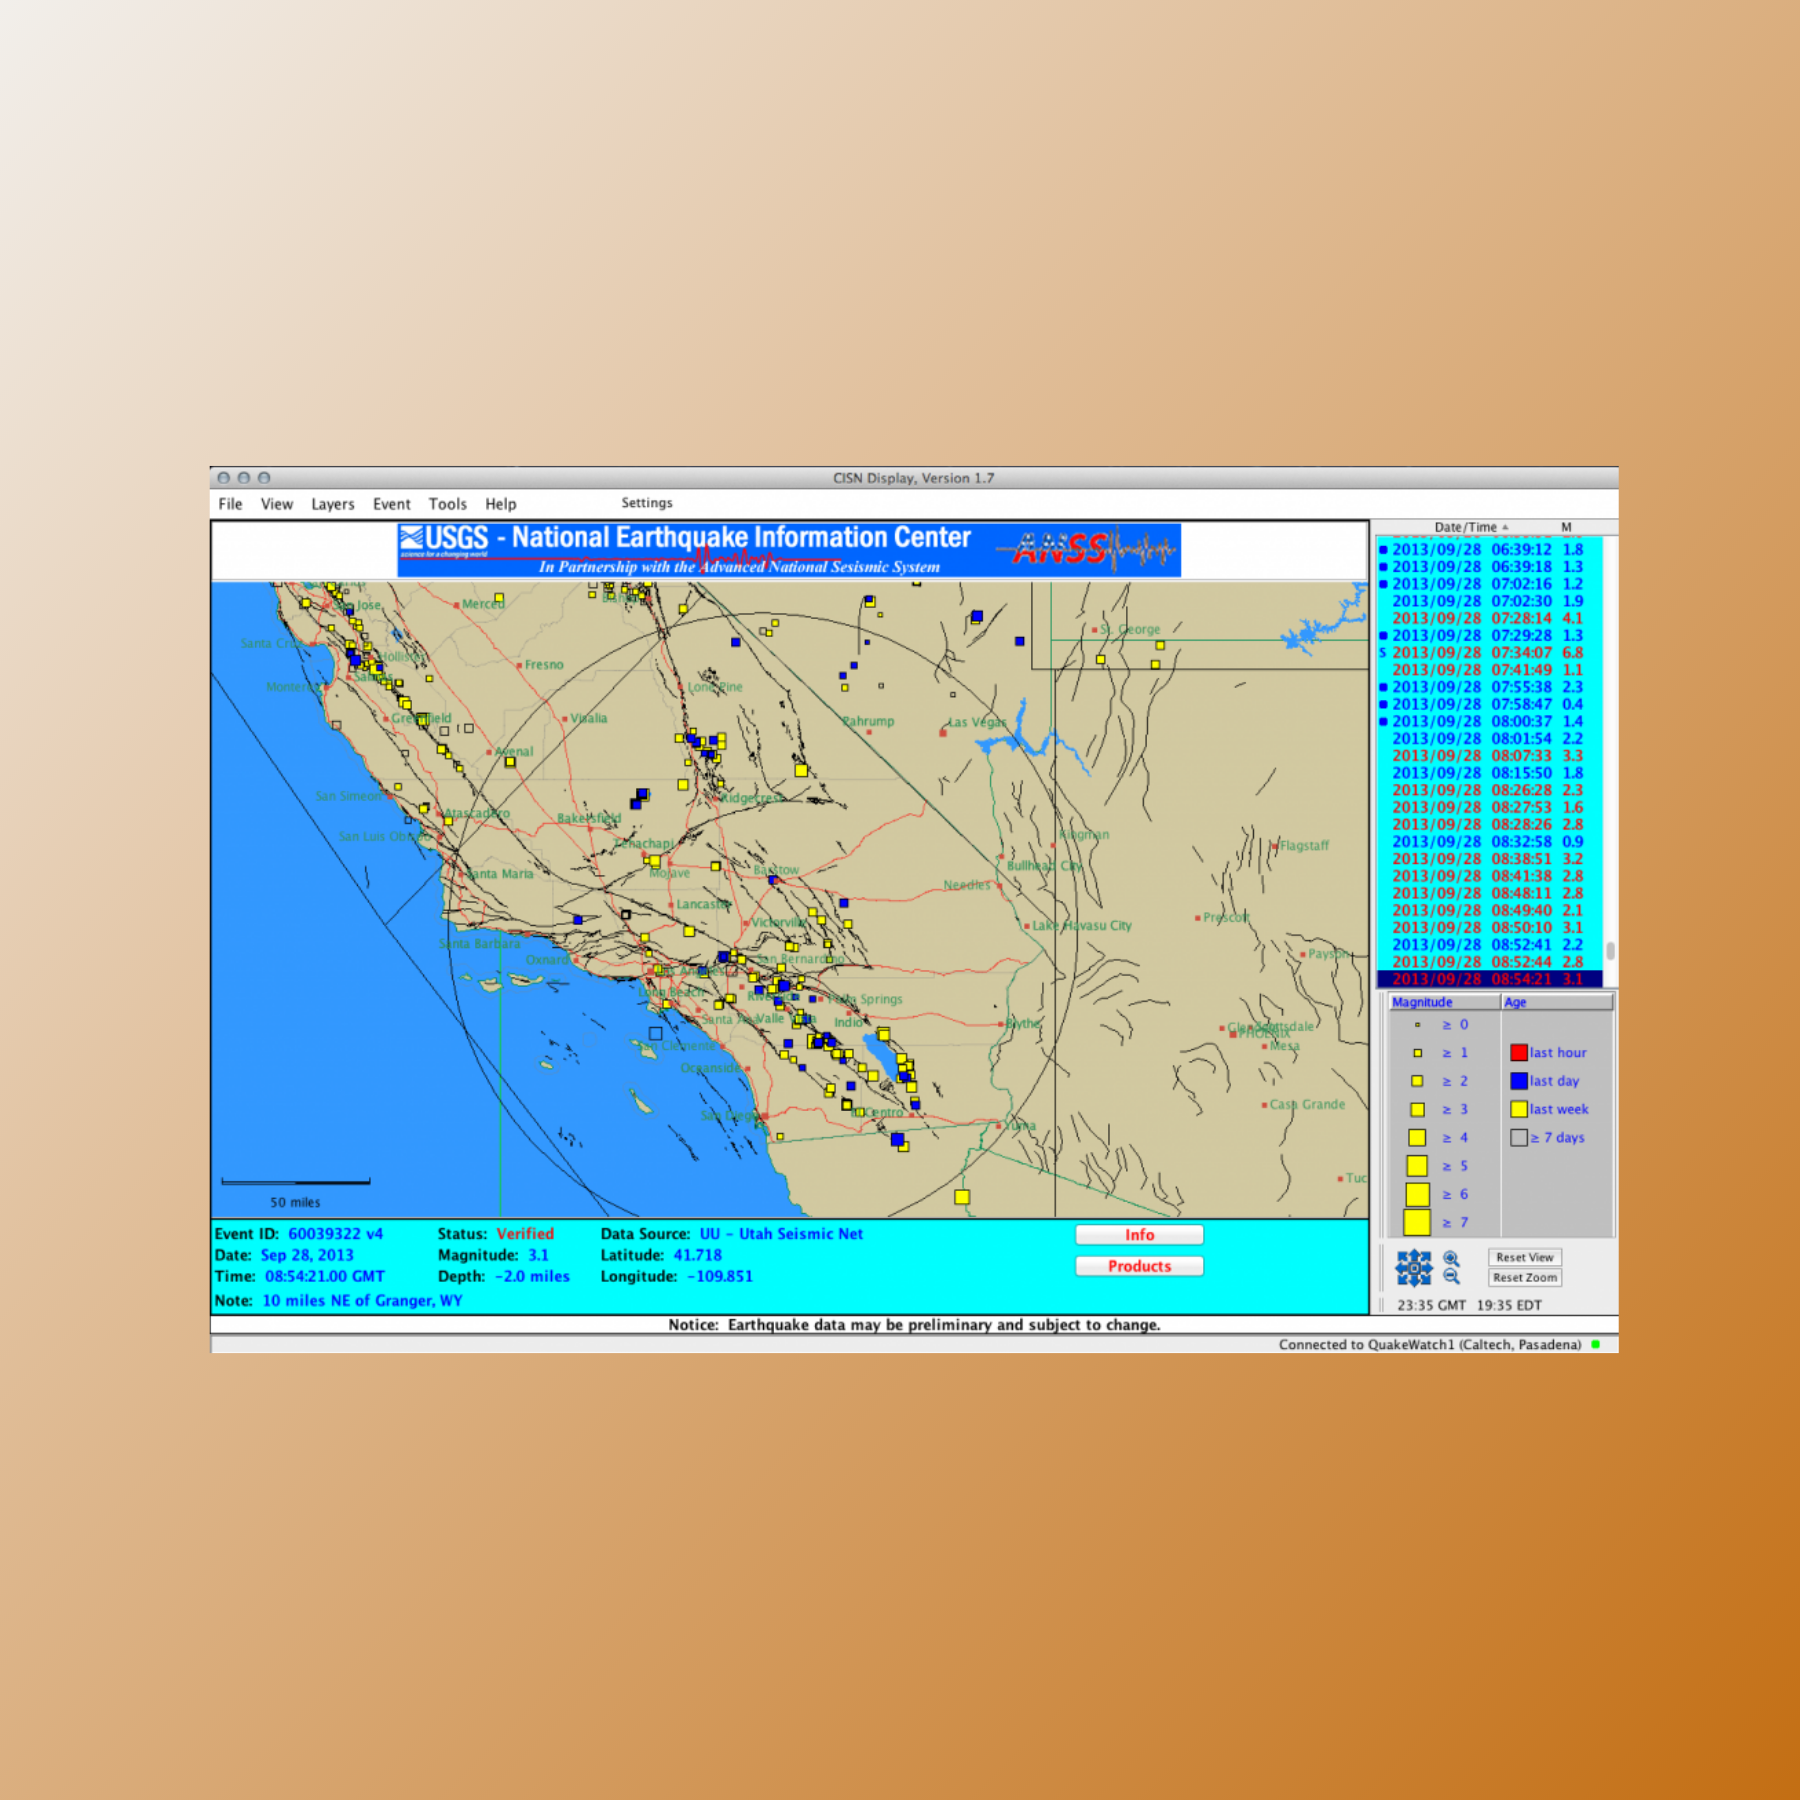Click the '23:35 GMT' clock readout
This screenshot has height=1800, width=1800.
[1431, 1305]
